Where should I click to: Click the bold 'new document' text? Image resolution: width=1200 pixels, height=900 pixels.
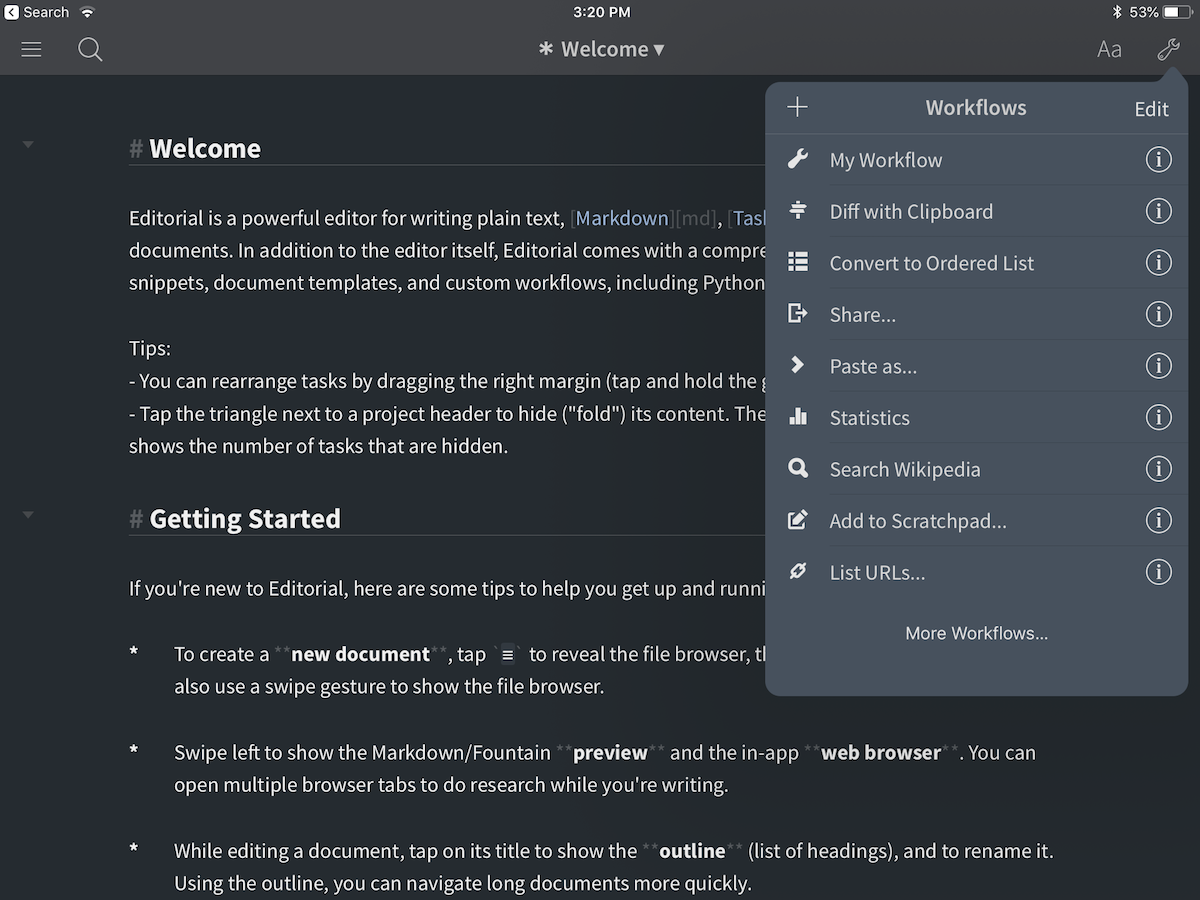(x=360, y=654)
